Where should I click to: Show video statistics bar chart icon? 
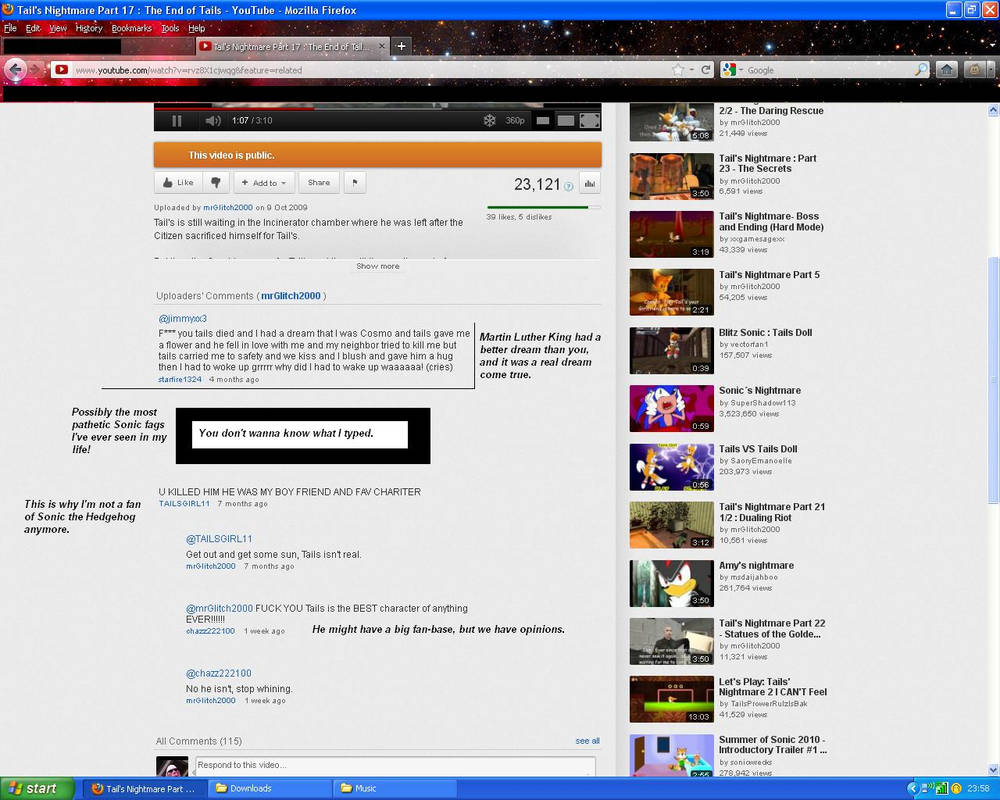590,184
